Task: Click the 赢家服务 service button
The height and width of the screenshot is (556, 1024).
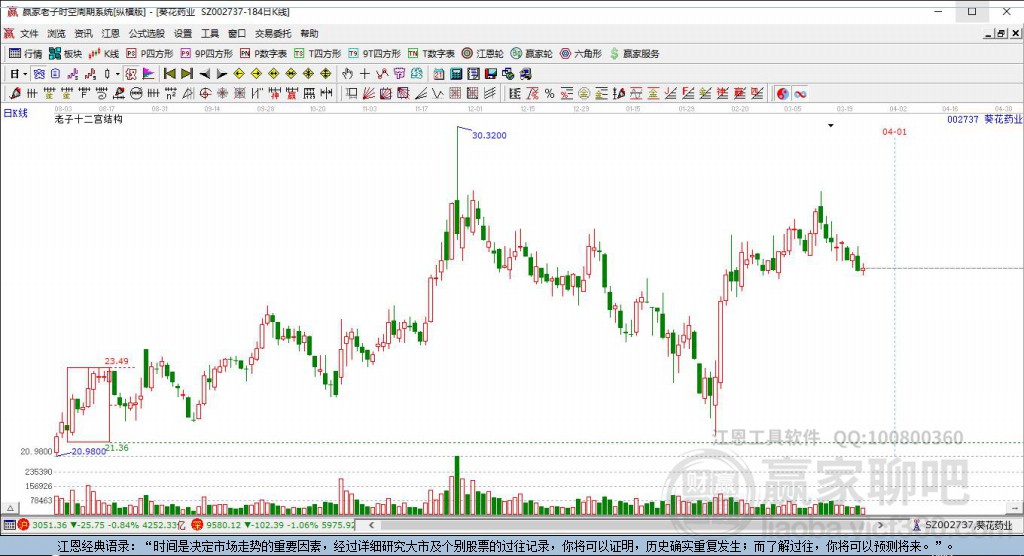Action: 634,54
